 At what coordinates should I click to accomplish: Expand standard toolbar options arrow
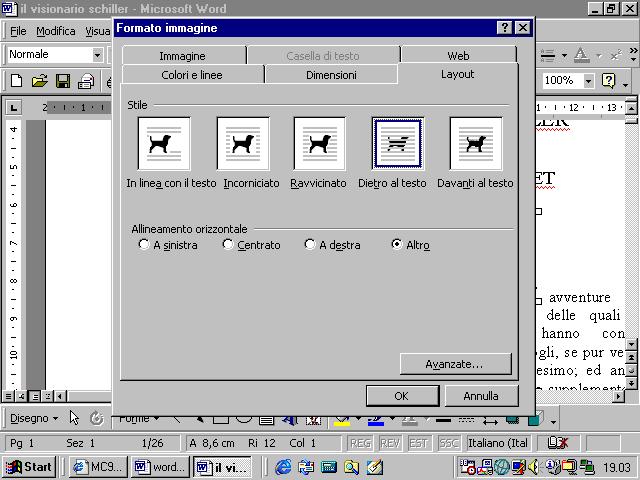626,84
